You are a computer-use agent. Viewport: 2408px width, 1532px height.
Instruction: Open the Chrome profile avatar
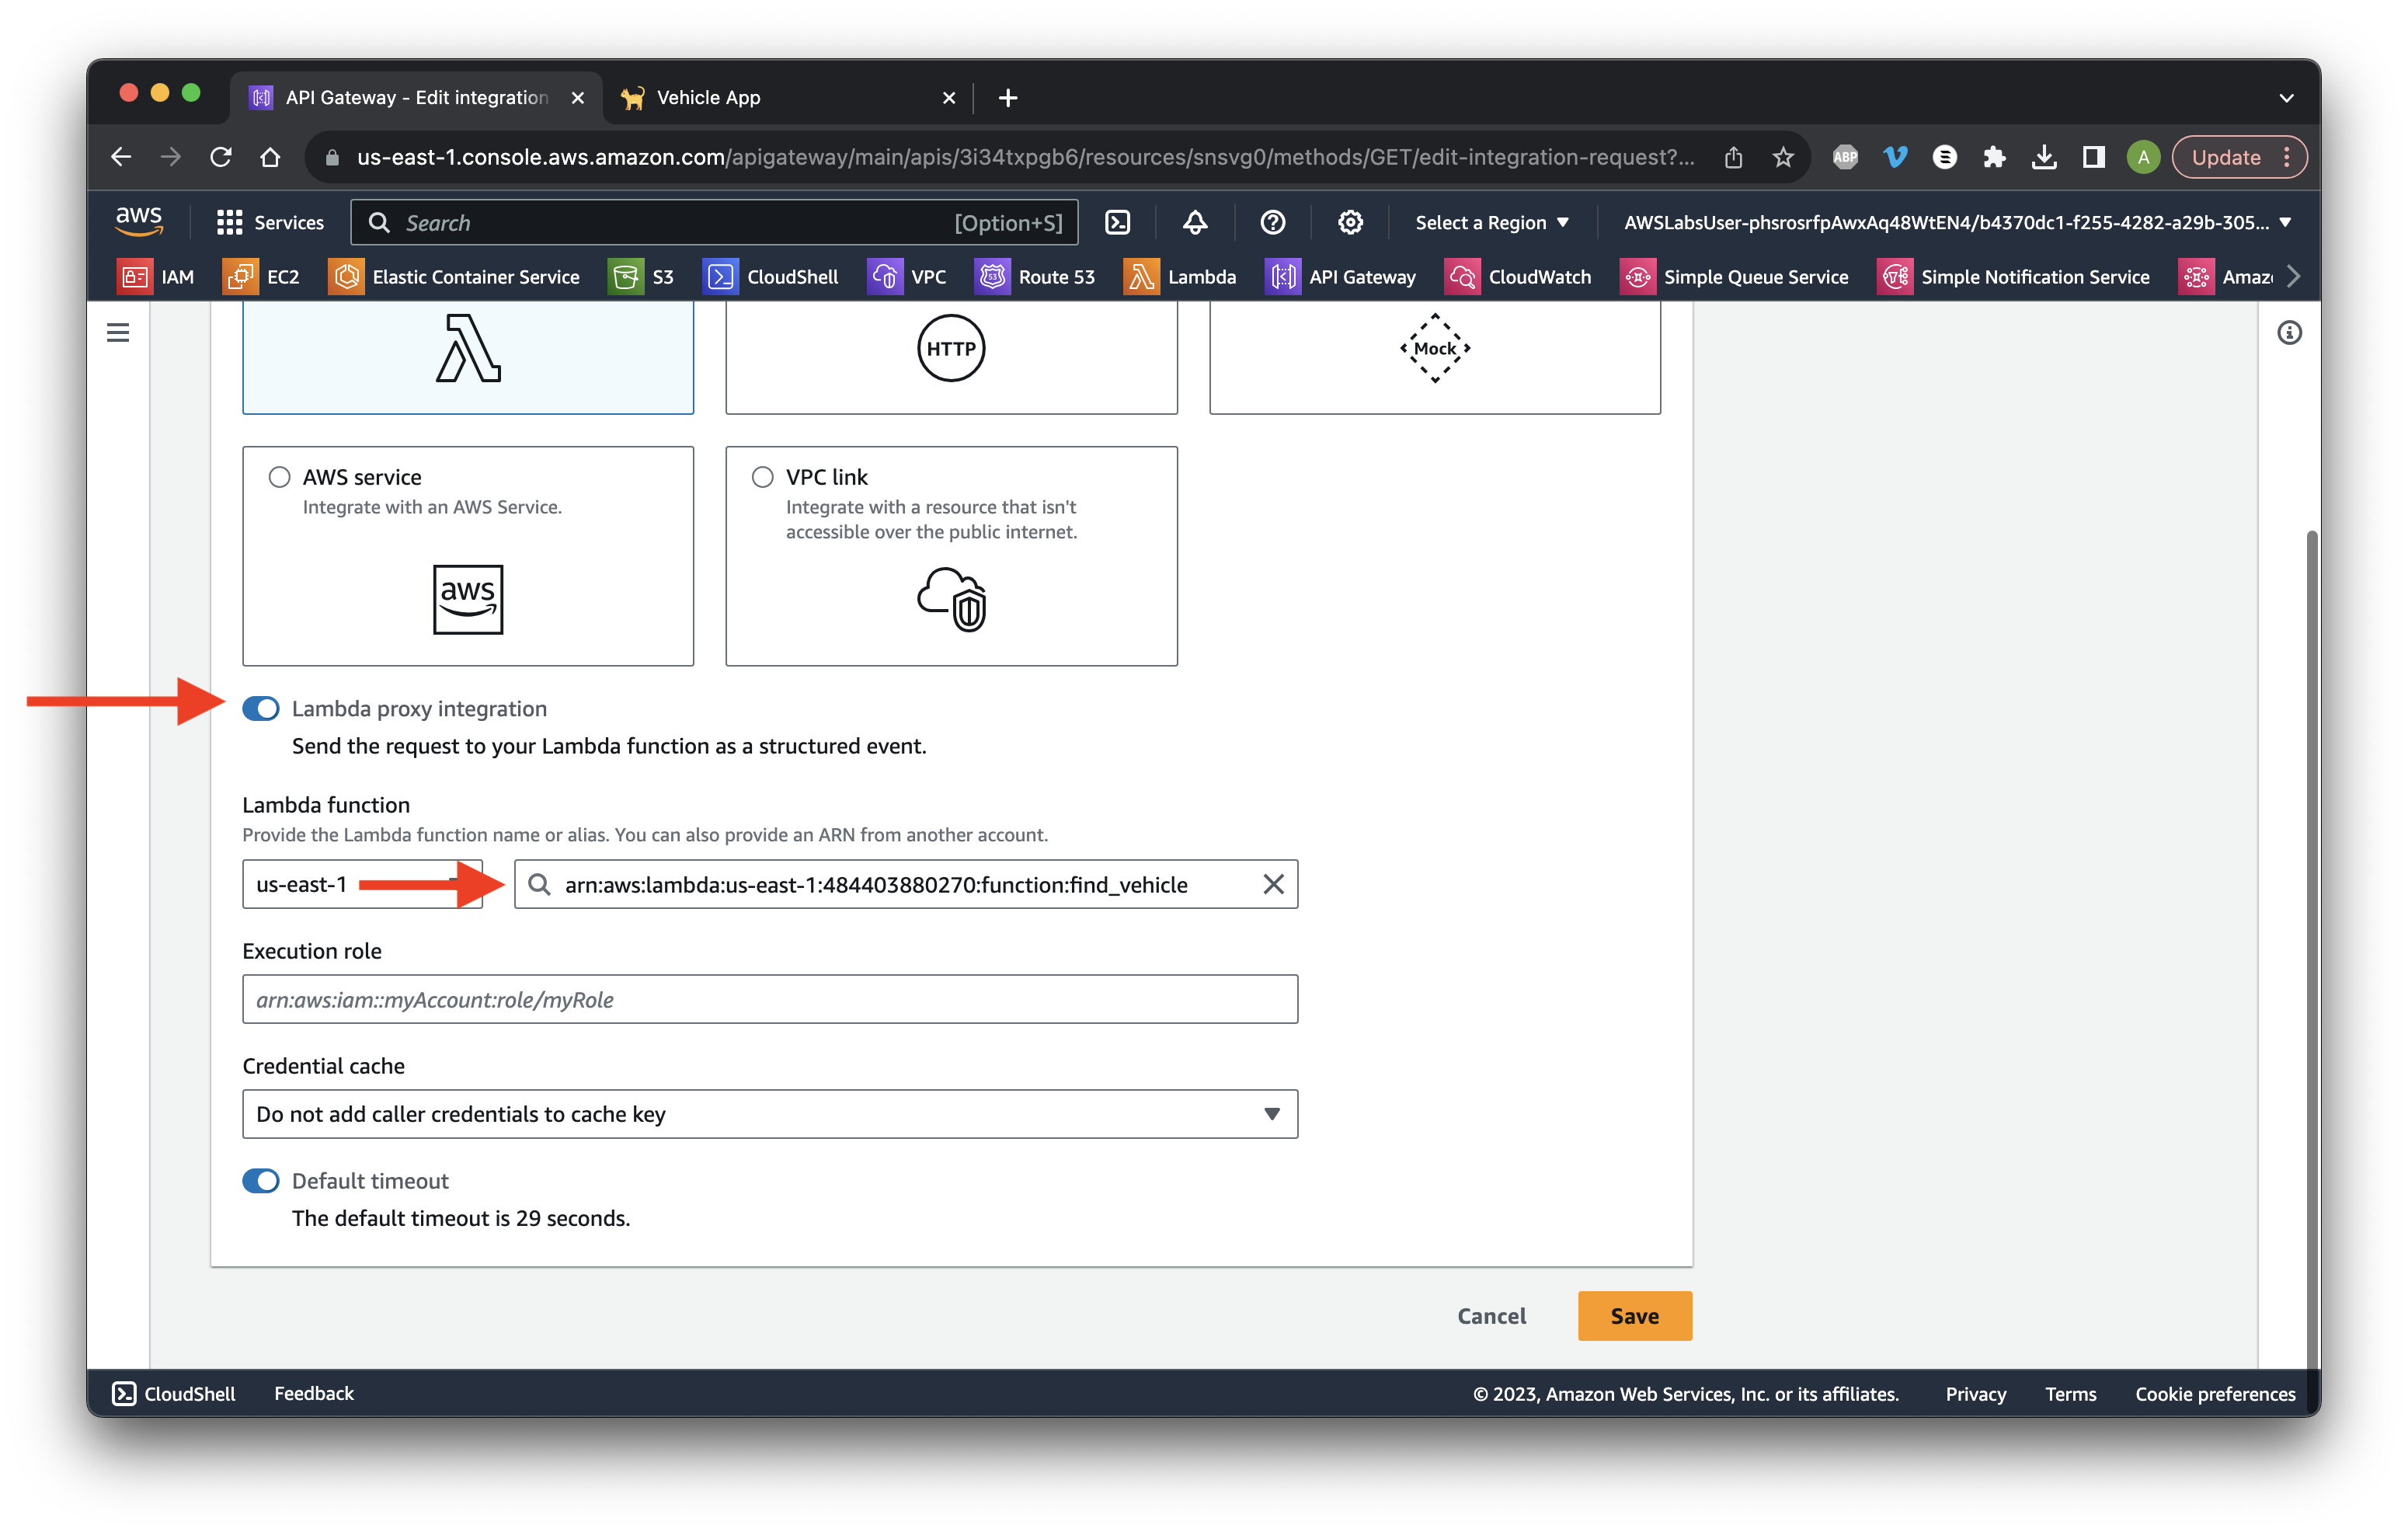click(x=2143, y=157)
